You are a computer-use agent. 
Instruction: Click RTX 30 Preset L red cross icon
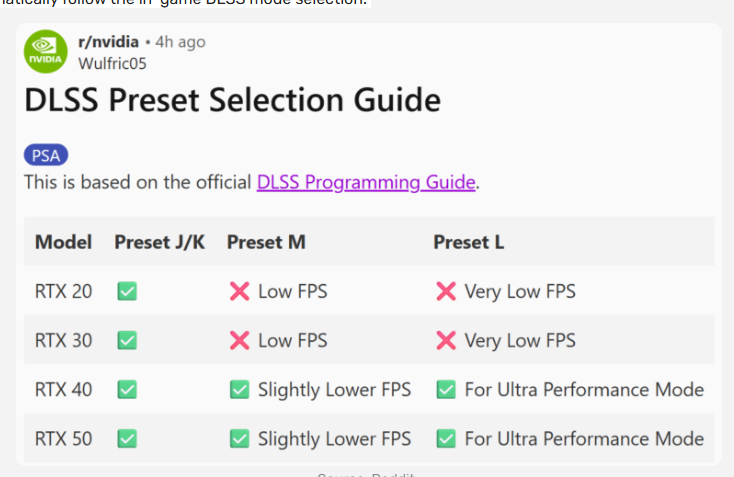tap(446, 340)
